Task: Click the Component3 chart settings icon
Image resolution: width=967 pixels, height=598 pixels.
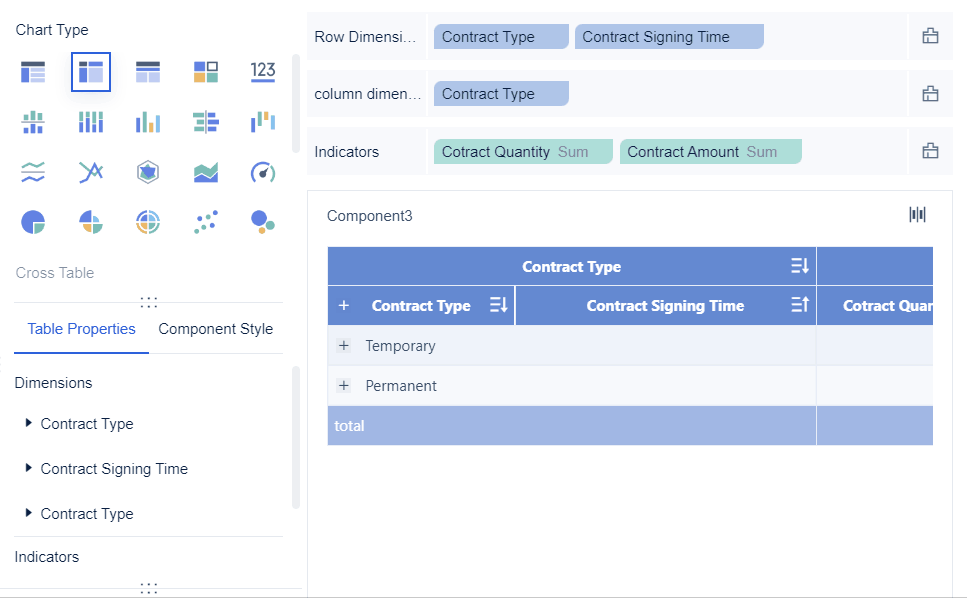Action: pos(917,214)
